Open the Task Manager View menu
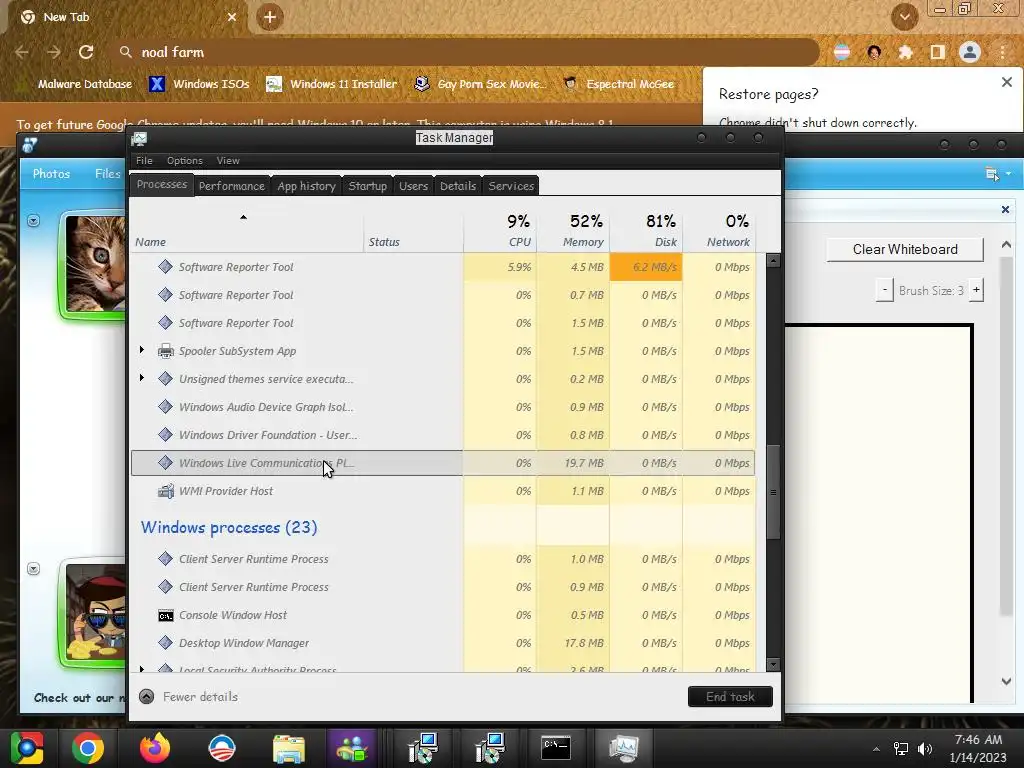The width and height of the screenshot is (1024, 768). pos(228,161)
